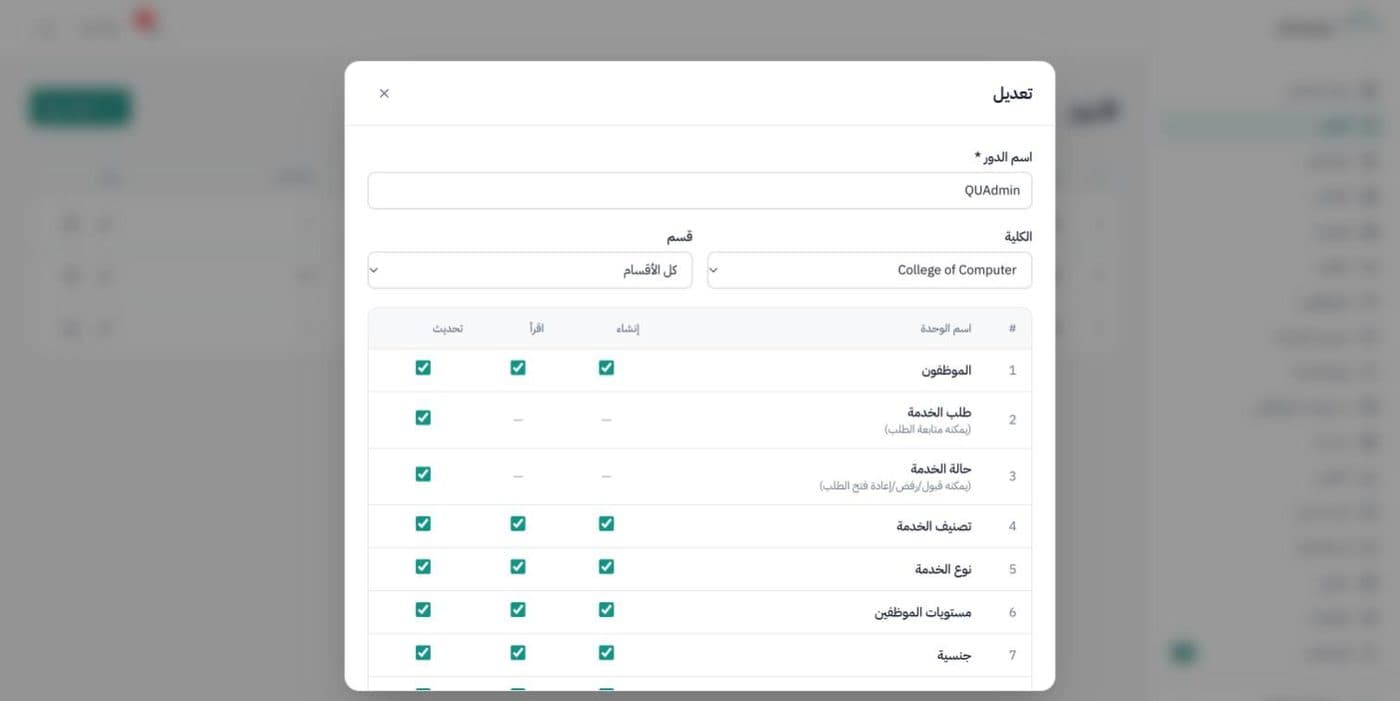The width and height of the screenshot is (1400, 701).
Task: Click the اسم الوحدة column header
Action: point(946,328)
